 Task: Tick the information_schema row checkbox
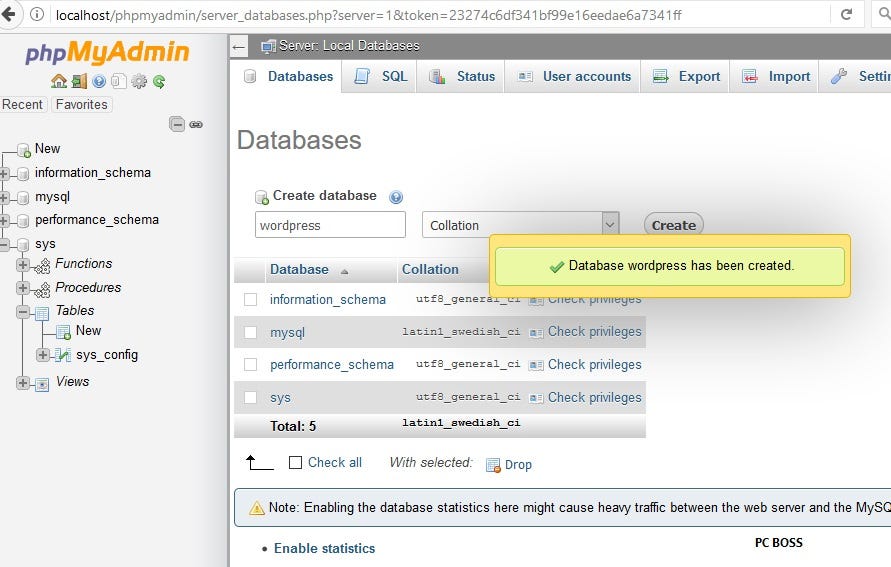251,299
